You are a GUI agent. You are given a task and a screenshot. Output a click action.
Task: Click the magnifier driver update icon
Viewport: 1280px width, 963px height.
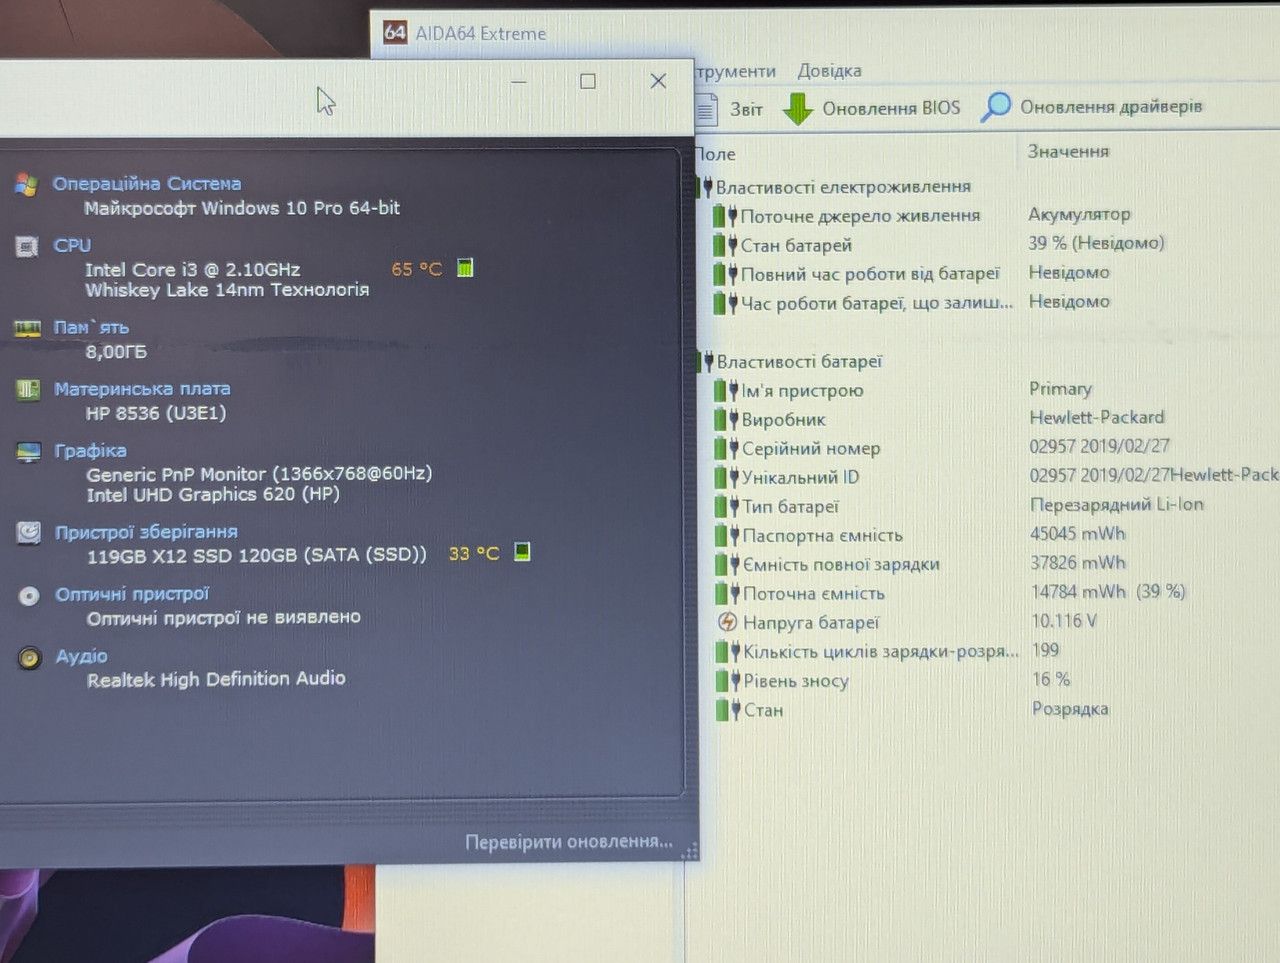pyautogui.click(x=996, y=106)
